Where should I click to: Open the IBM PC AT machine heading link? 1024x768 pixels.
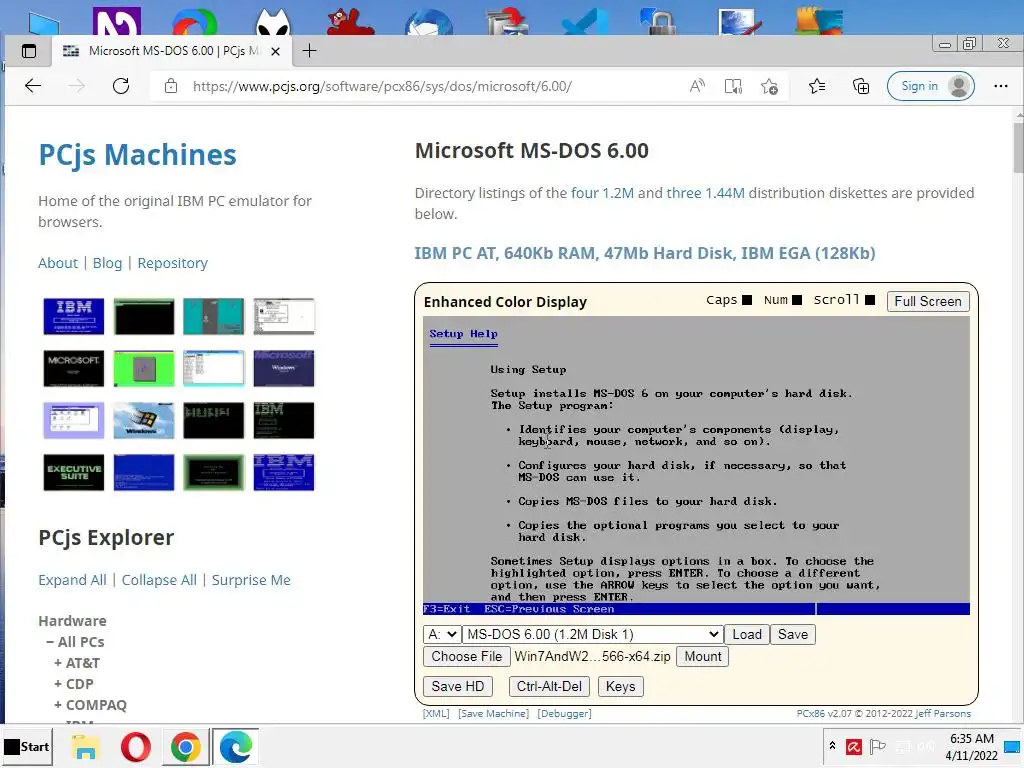(x=645, y=253)
